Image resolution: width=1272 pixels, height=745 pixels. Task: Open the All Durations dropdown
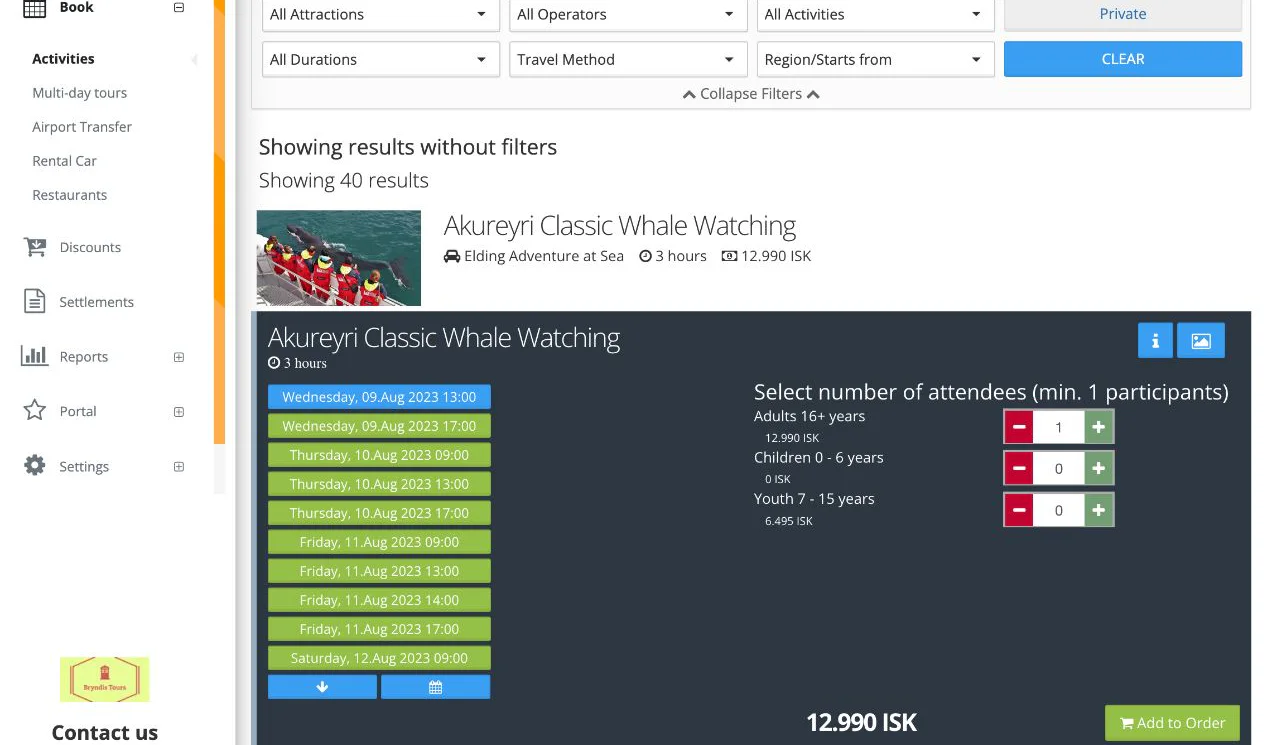click(380, 59)
